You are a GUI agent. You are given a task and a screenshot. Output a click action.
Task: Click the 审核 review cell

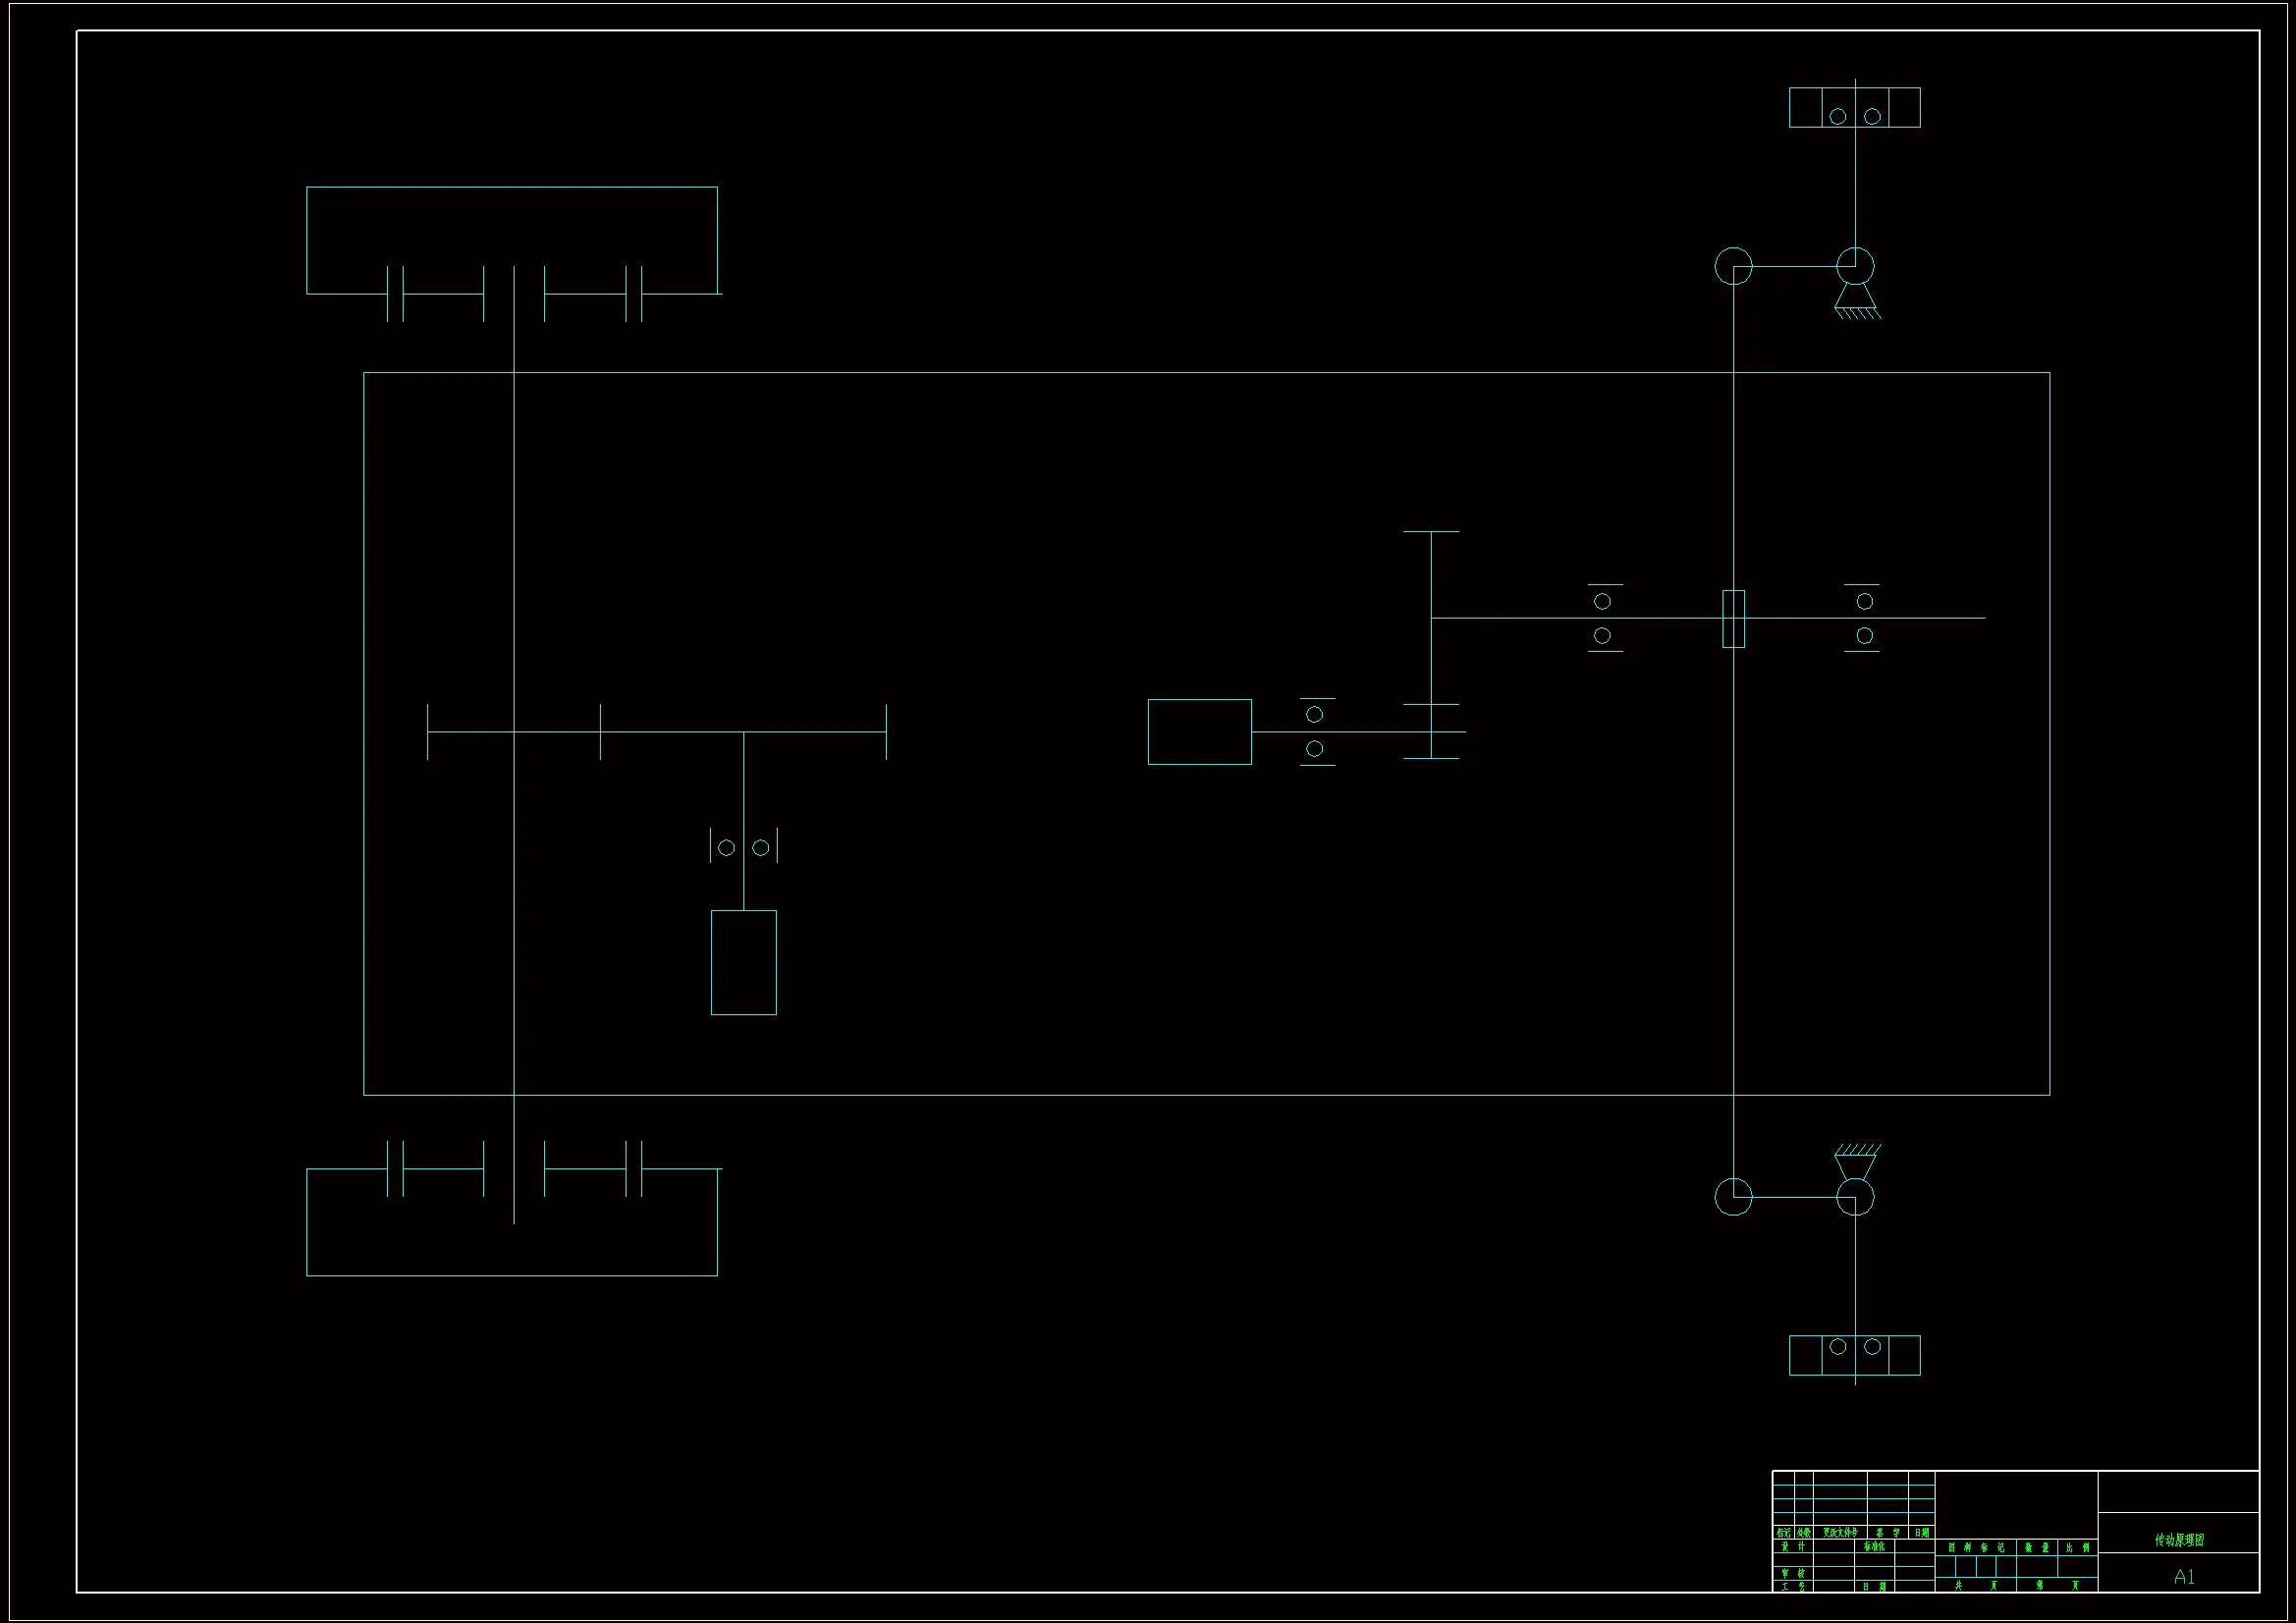coord(1792,1573)
